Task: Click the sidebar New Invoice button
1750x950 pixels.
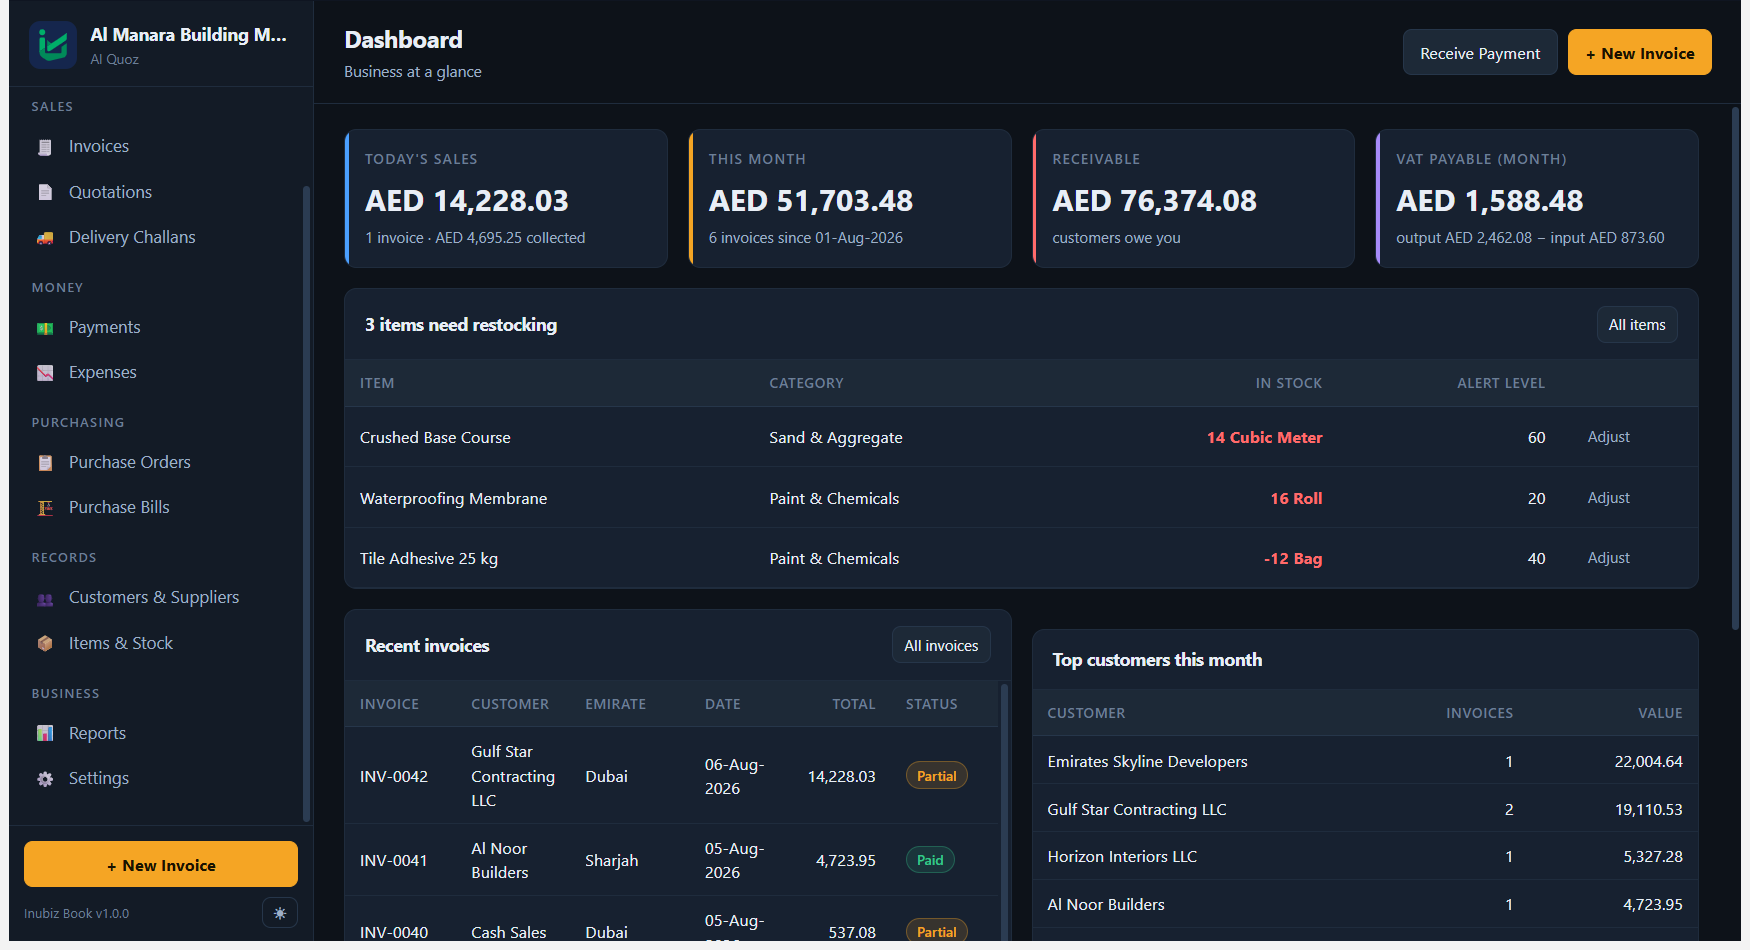Action: pyautogui.click(x=161, y=865)
